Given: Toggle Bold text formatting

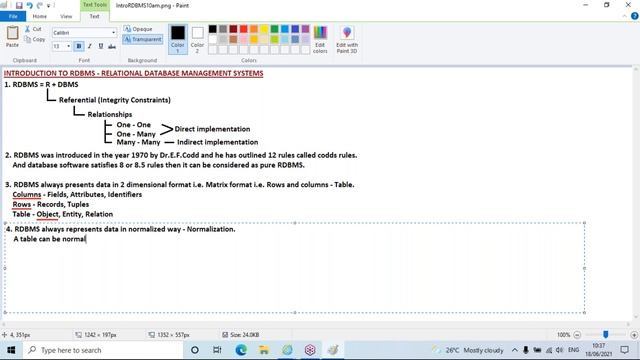Looking at the screenshot, I should tap(79, 46).
